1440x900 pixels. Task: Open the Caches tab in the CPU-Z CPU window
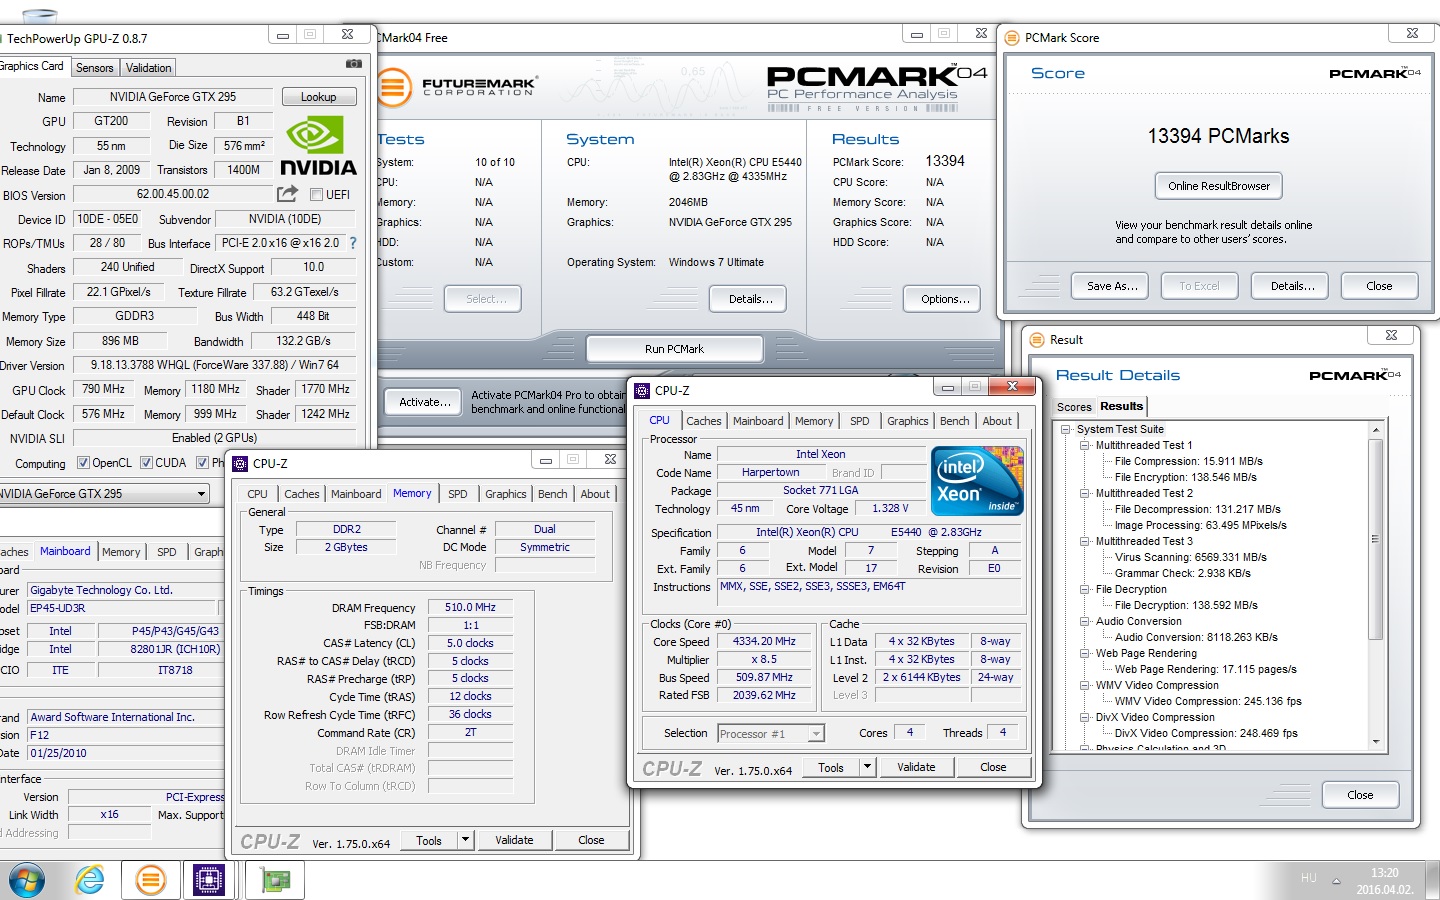click(704, 421)
